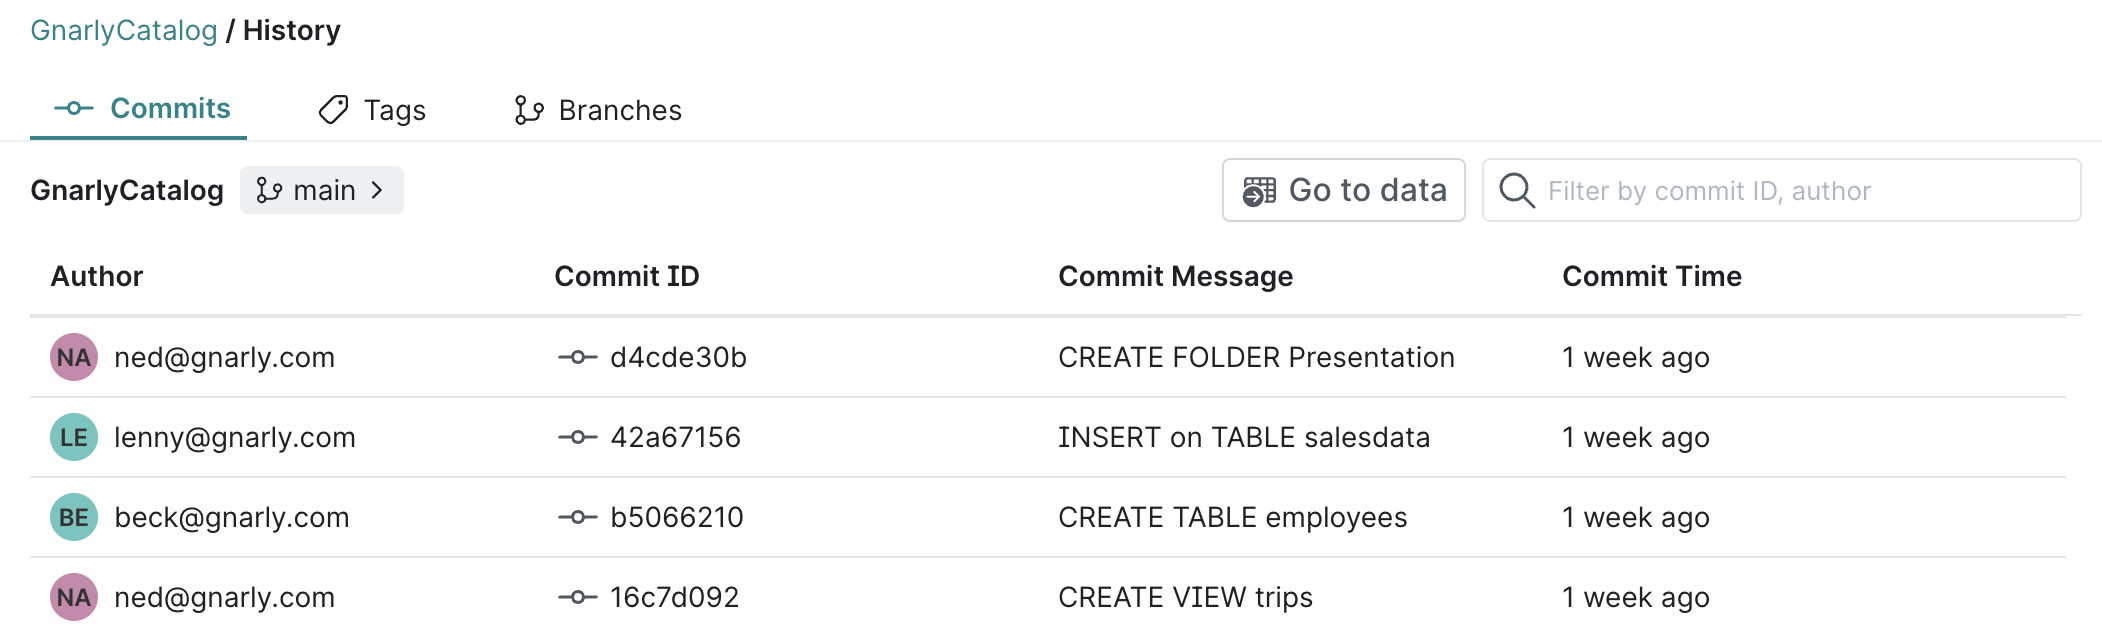Open the GnarlyCatalog breadcrumb link
This screenshot has height=632, width=2102.
tap(124, 30)
